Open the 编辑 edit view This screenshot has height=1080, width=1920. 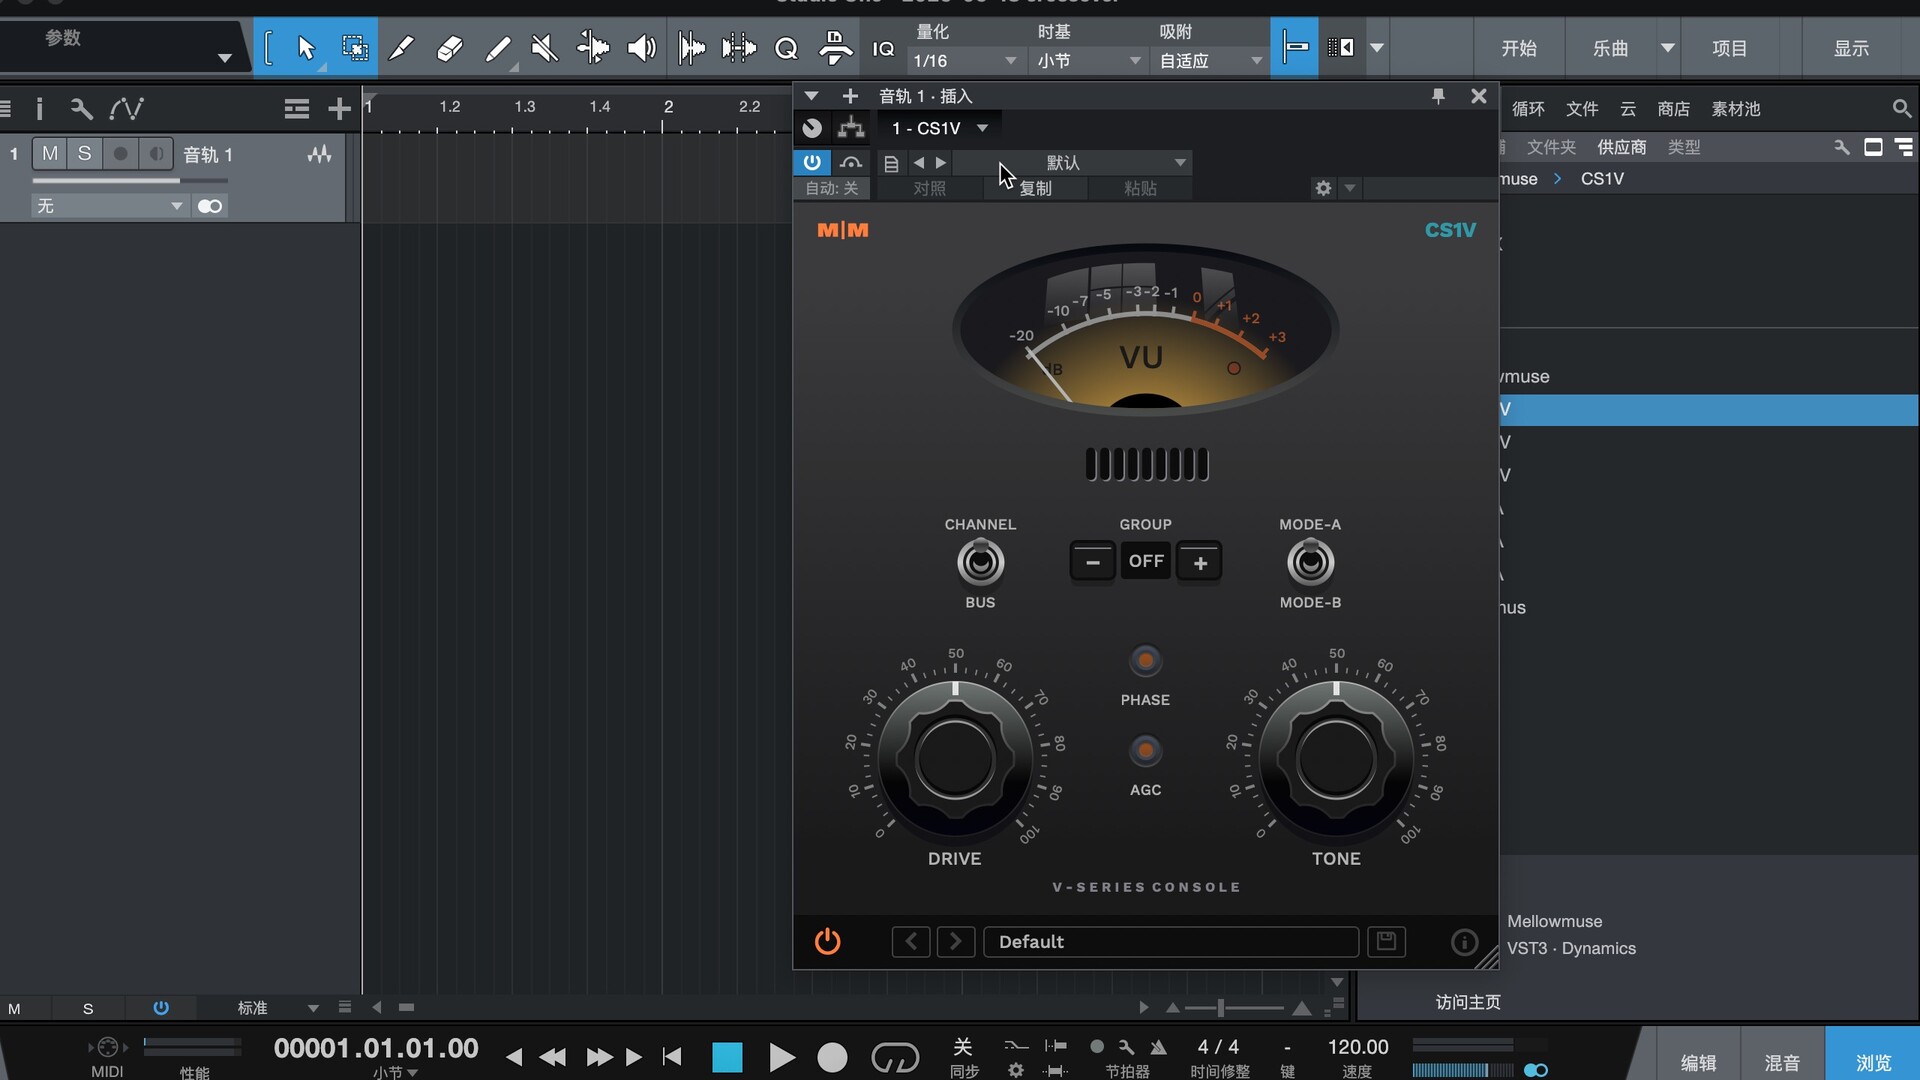tap(1698, 1062)
